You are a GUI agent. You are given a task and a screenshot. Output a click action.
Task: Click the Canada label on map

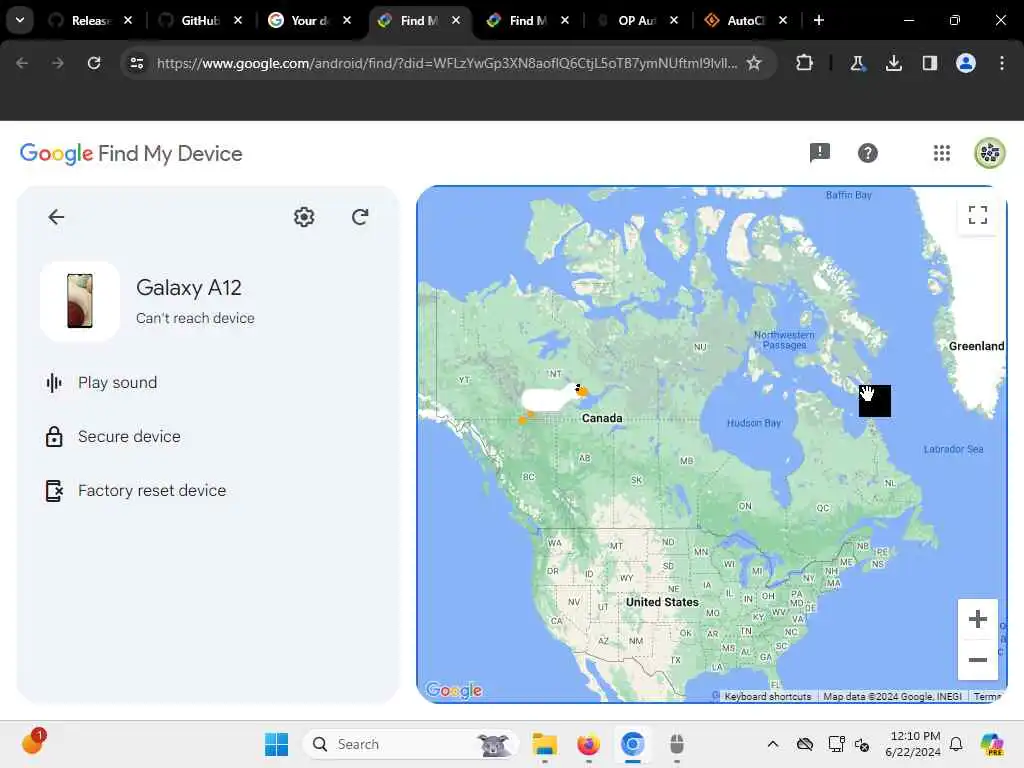(x=601, y=418)
